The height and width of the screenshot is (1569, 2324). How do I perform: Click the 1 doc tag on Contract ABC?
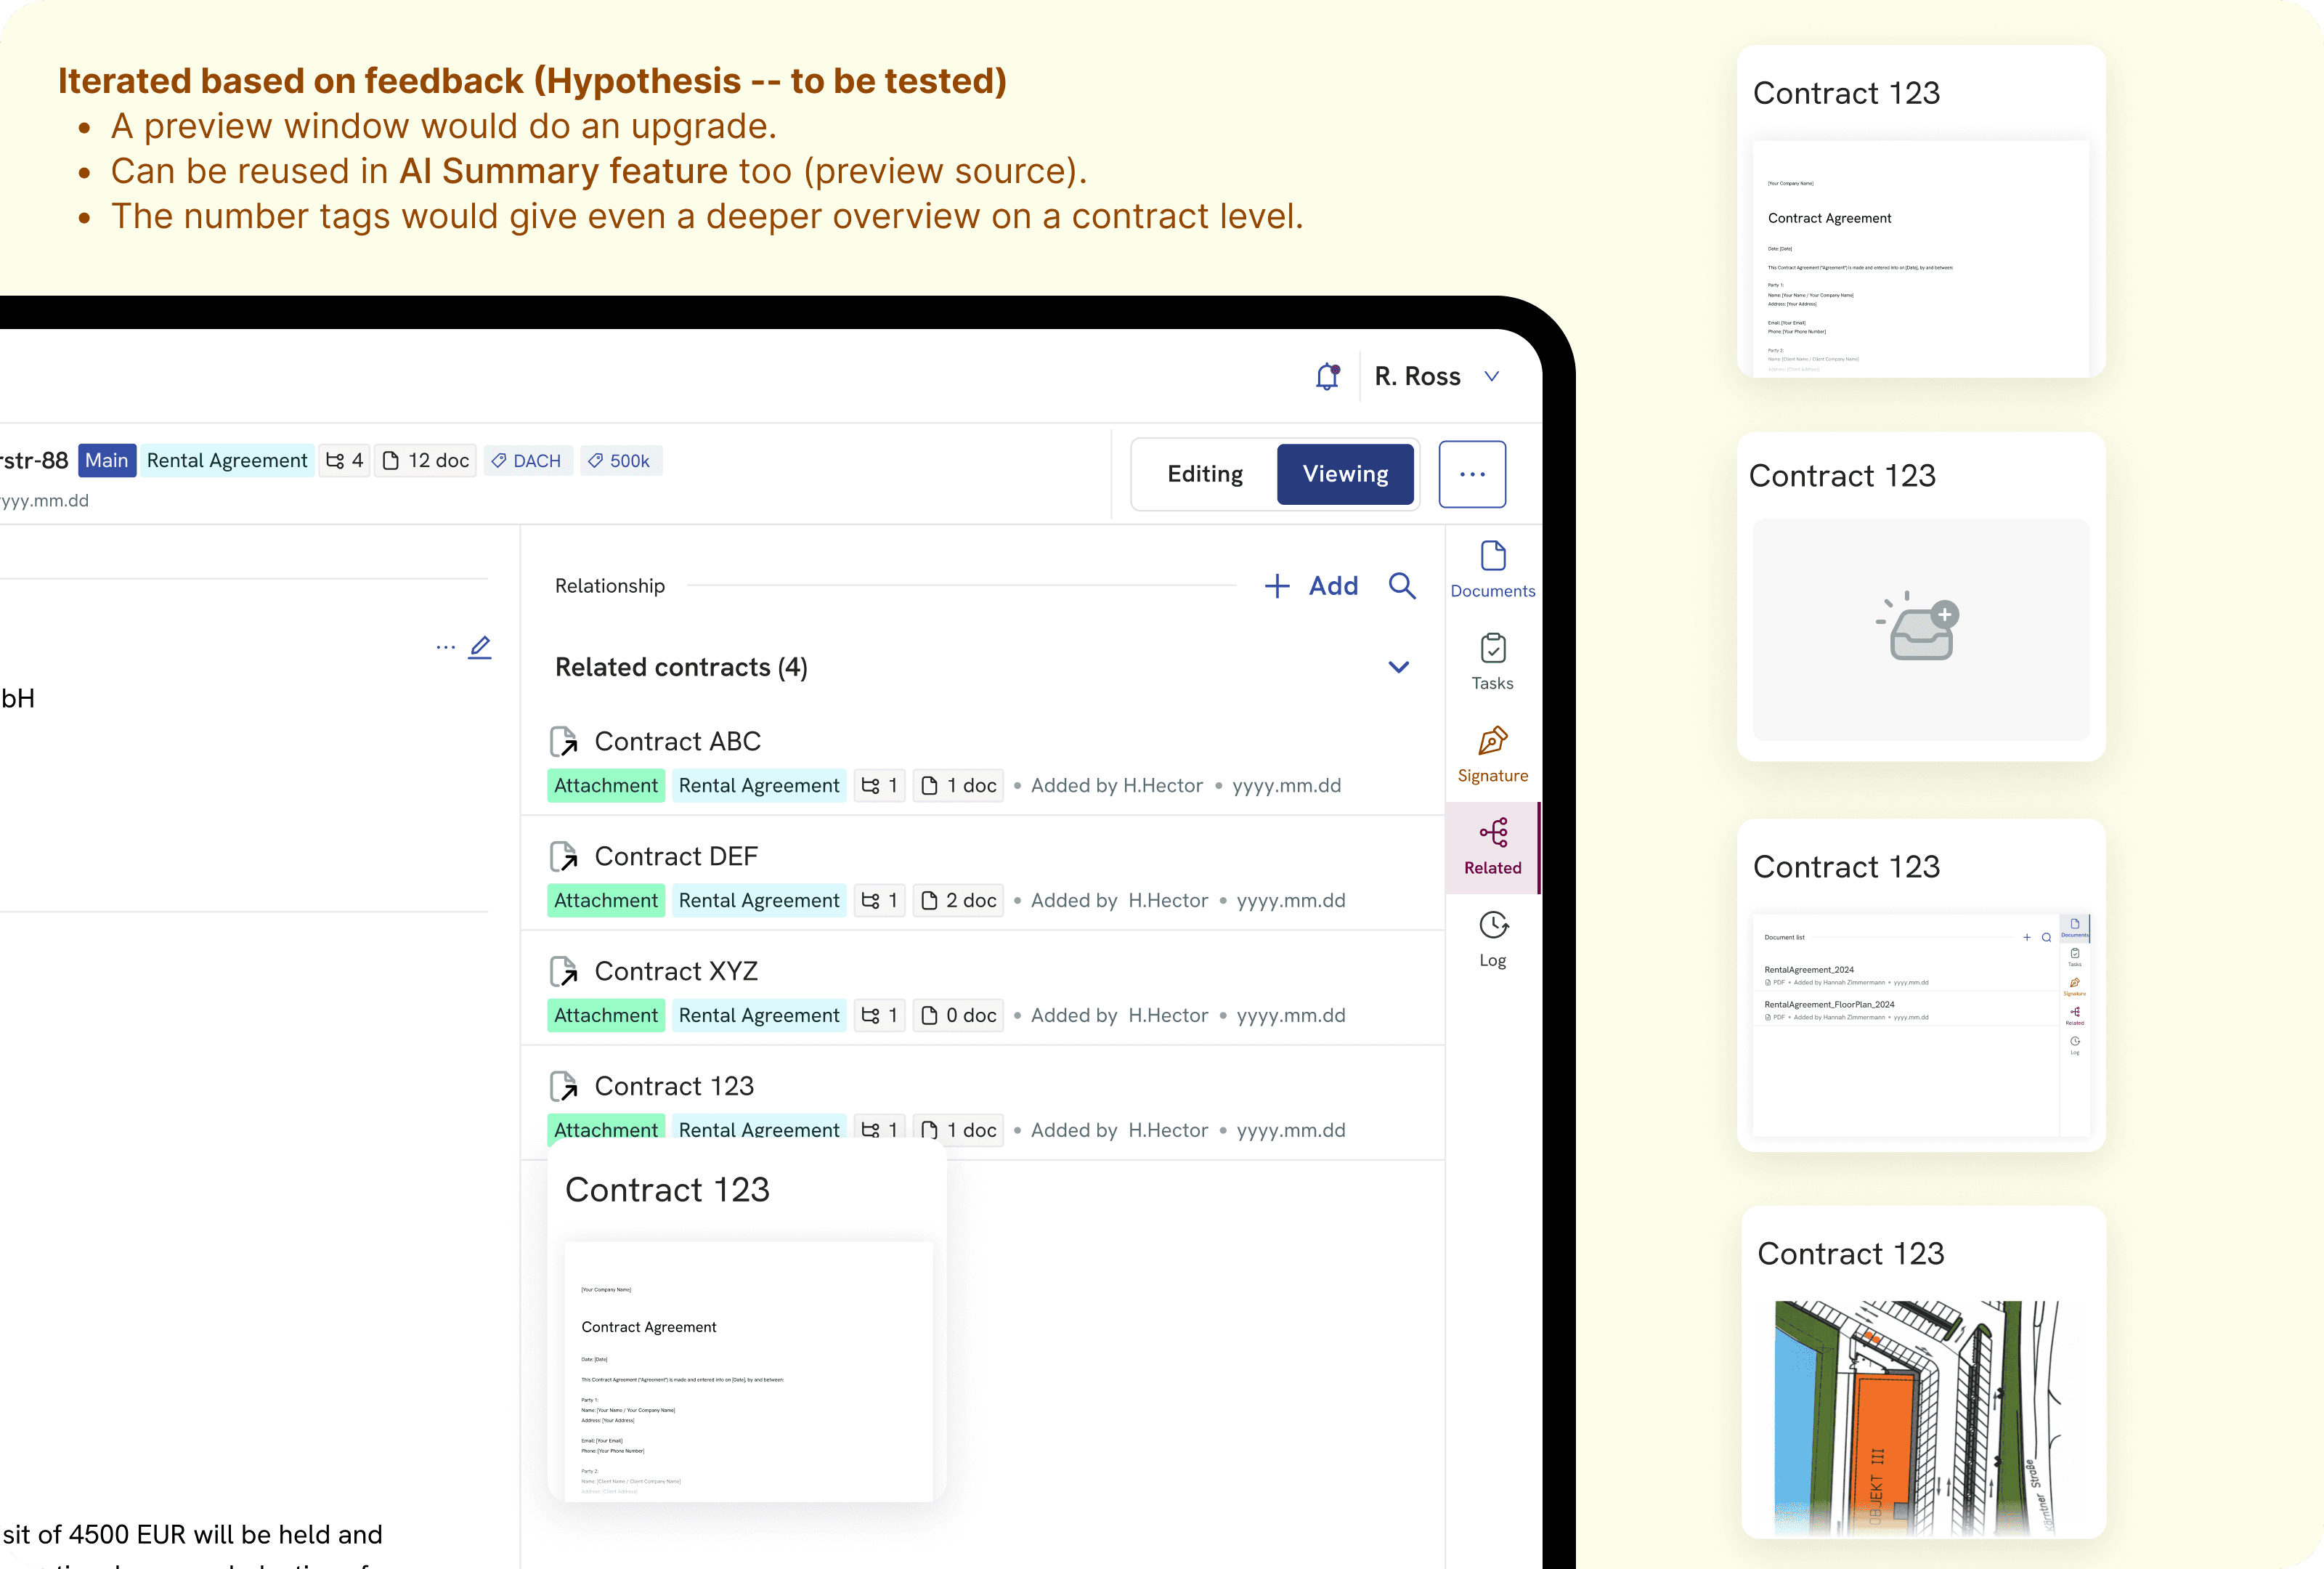tap(958, 786)
